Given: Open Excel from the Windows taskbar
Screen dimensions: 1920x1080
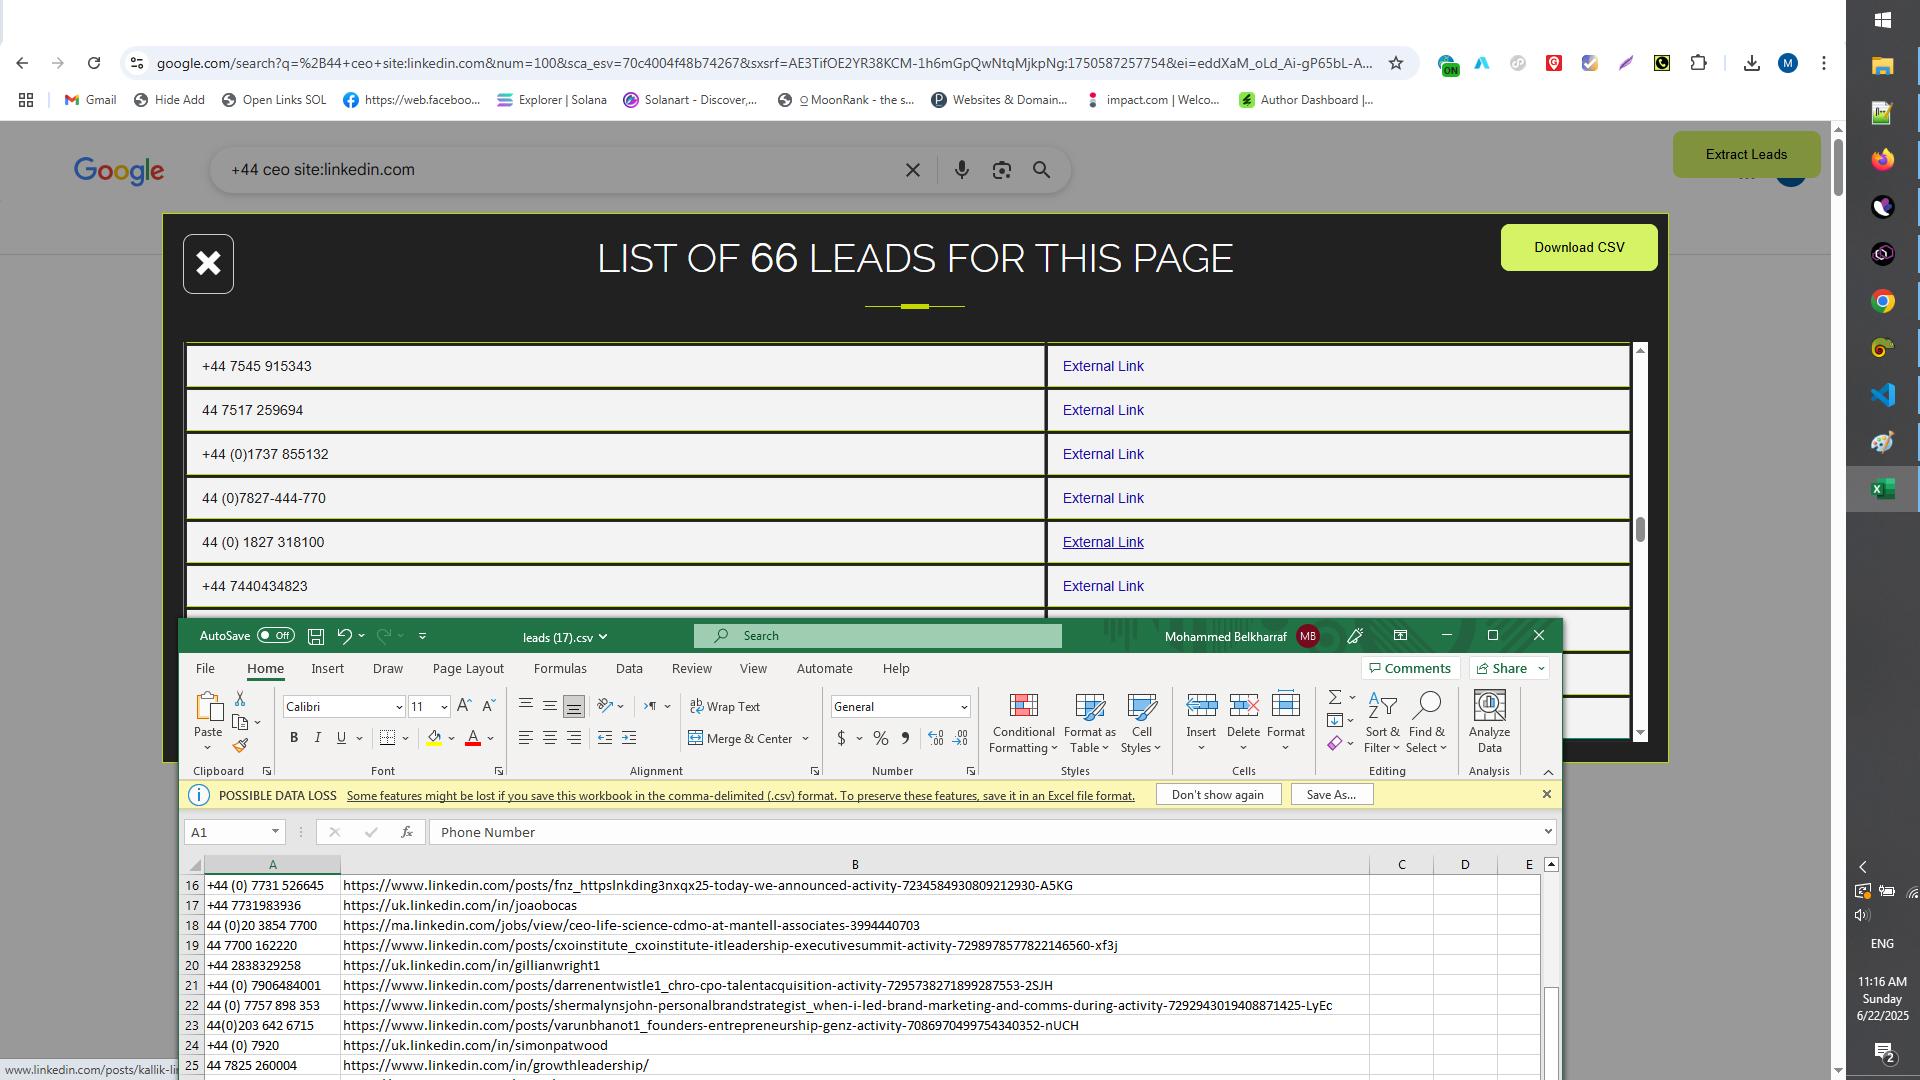Looking at the screenshot, I should click(1883, 489).
